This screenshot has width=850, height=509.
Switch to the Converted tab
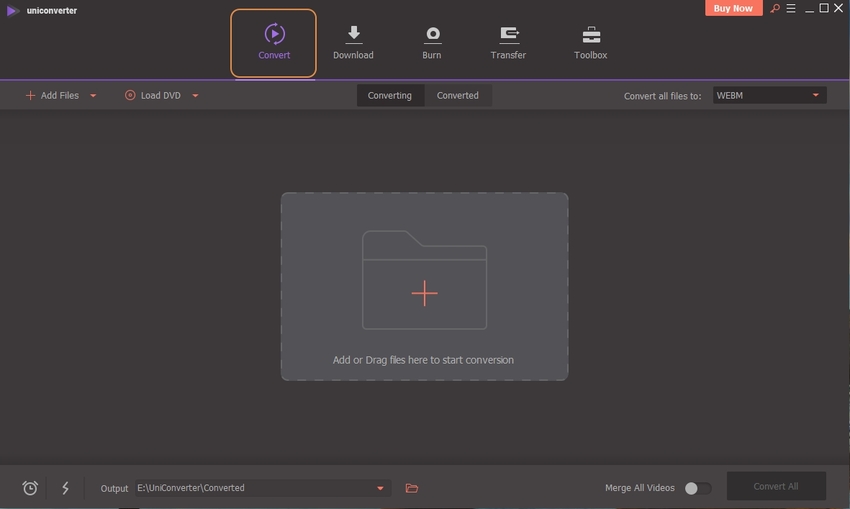tap(458, 95)
